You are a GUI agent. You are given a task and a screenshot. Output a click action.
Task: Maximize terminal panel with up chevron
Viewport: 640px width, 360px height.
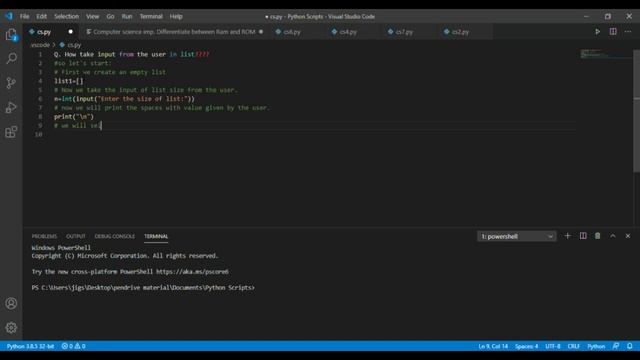point(613,236)
